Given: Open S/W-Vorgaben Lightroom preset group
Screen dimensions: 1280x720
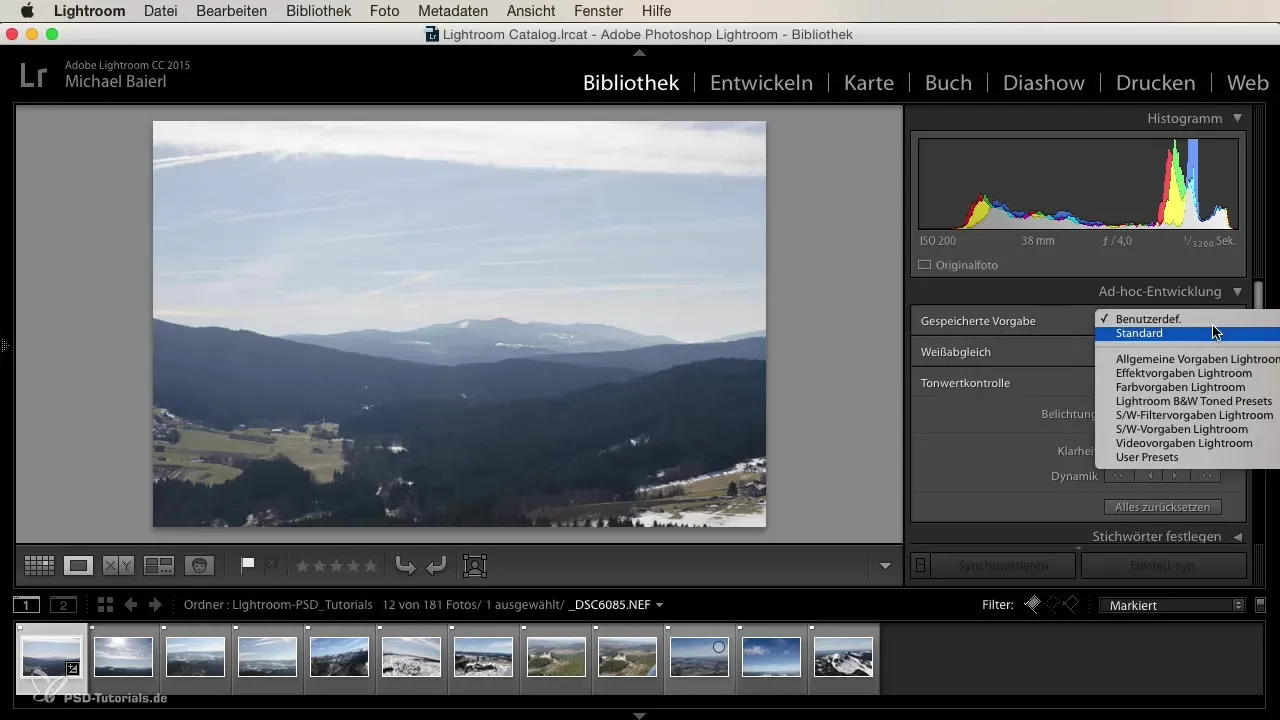Looking at the screenshot, I should [x=1188, y=429].
